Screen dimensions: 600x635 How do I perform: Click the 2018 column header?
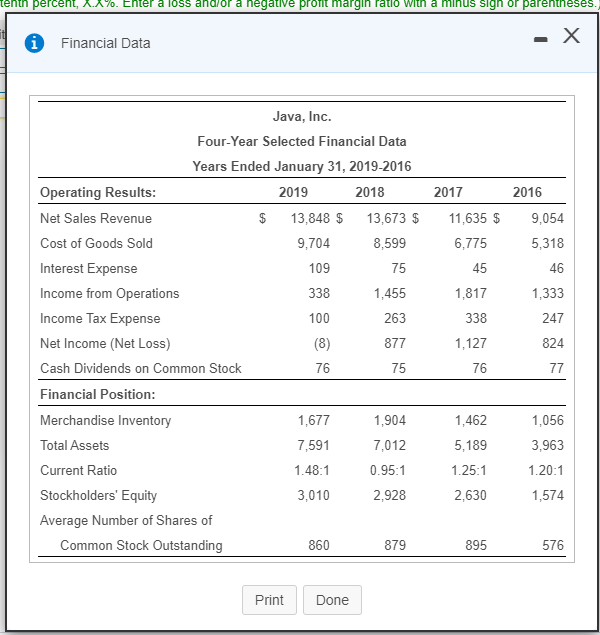pyautogui.click(x=370, y=192)
